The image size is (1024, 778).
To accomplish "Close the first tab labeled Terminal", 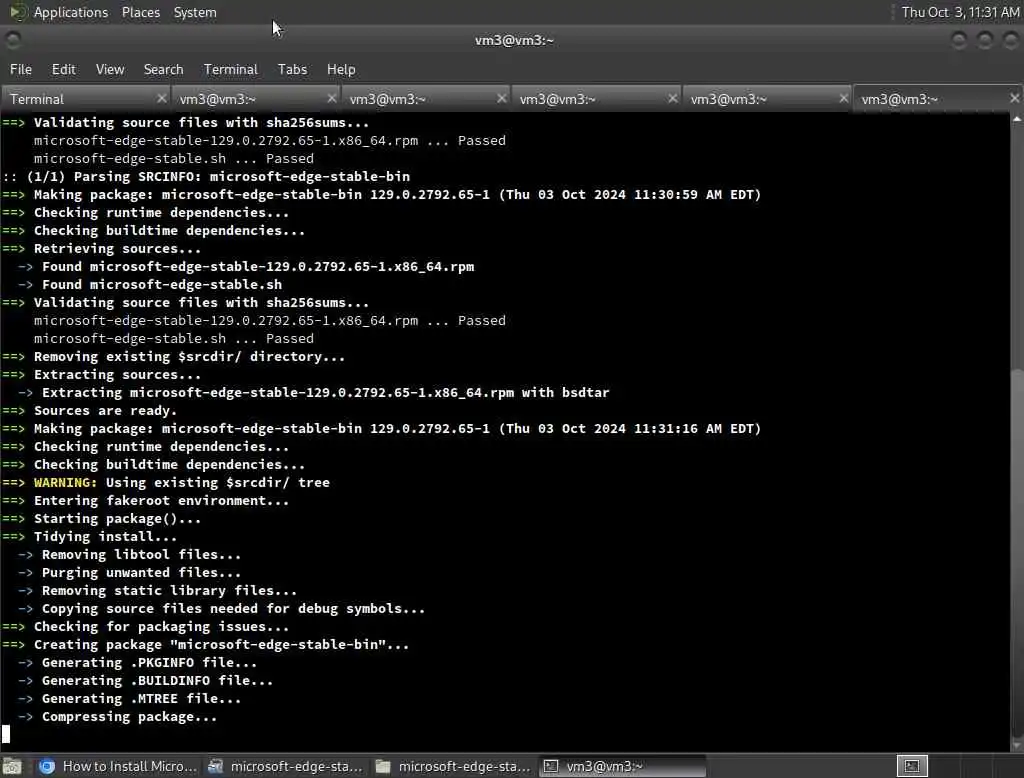I will (162, 98).
